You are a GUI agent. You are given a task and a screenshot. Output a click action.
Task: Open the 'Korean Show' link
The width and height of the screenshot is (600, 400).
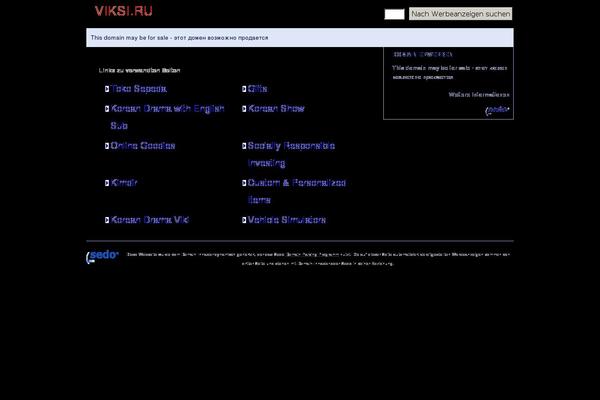(x=276, y=108)
